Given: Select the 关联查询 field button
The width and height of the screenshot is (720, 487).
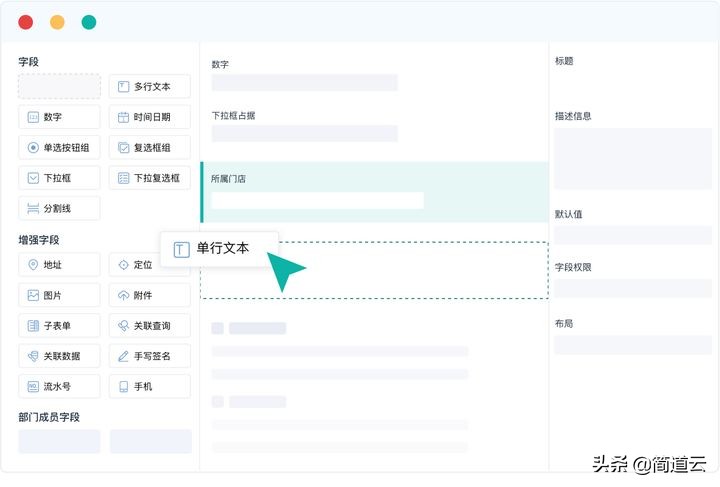Looking at the screenshot, I should pyautogui.click(x=150, y=325).
